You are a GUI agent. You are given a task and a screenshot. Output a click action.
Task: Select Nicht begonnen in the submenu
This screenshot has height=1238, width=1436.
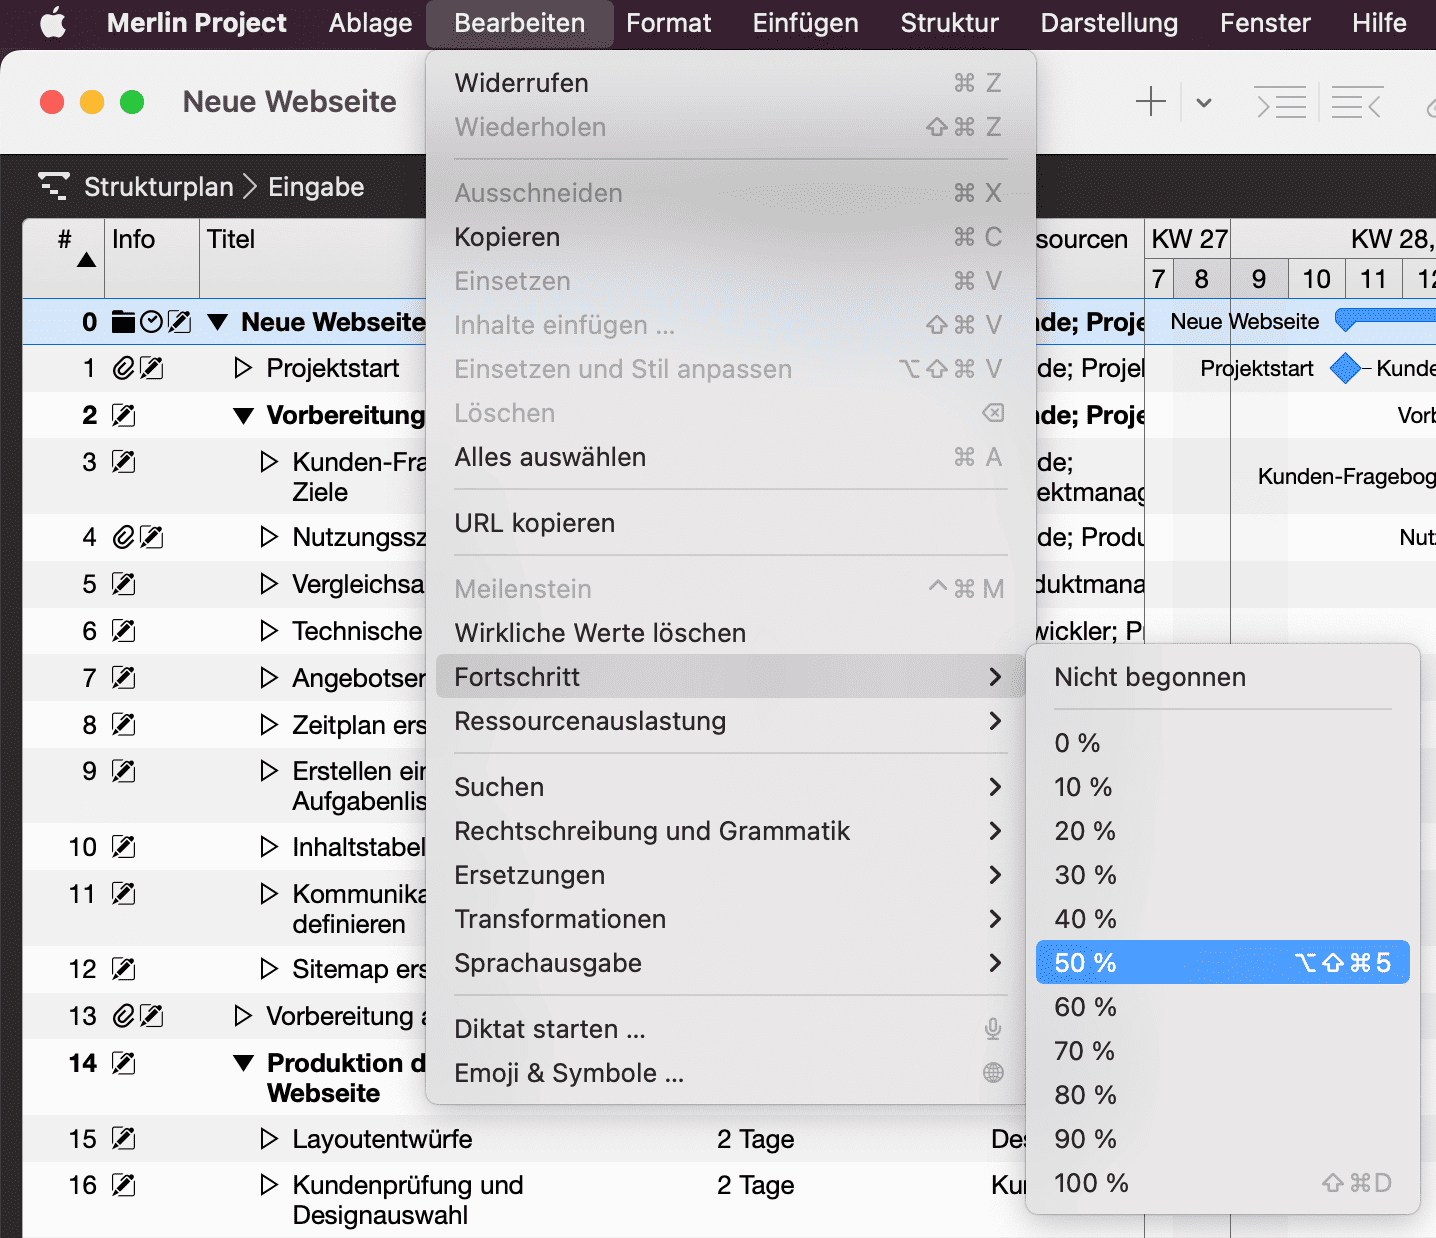[1150, 677]
